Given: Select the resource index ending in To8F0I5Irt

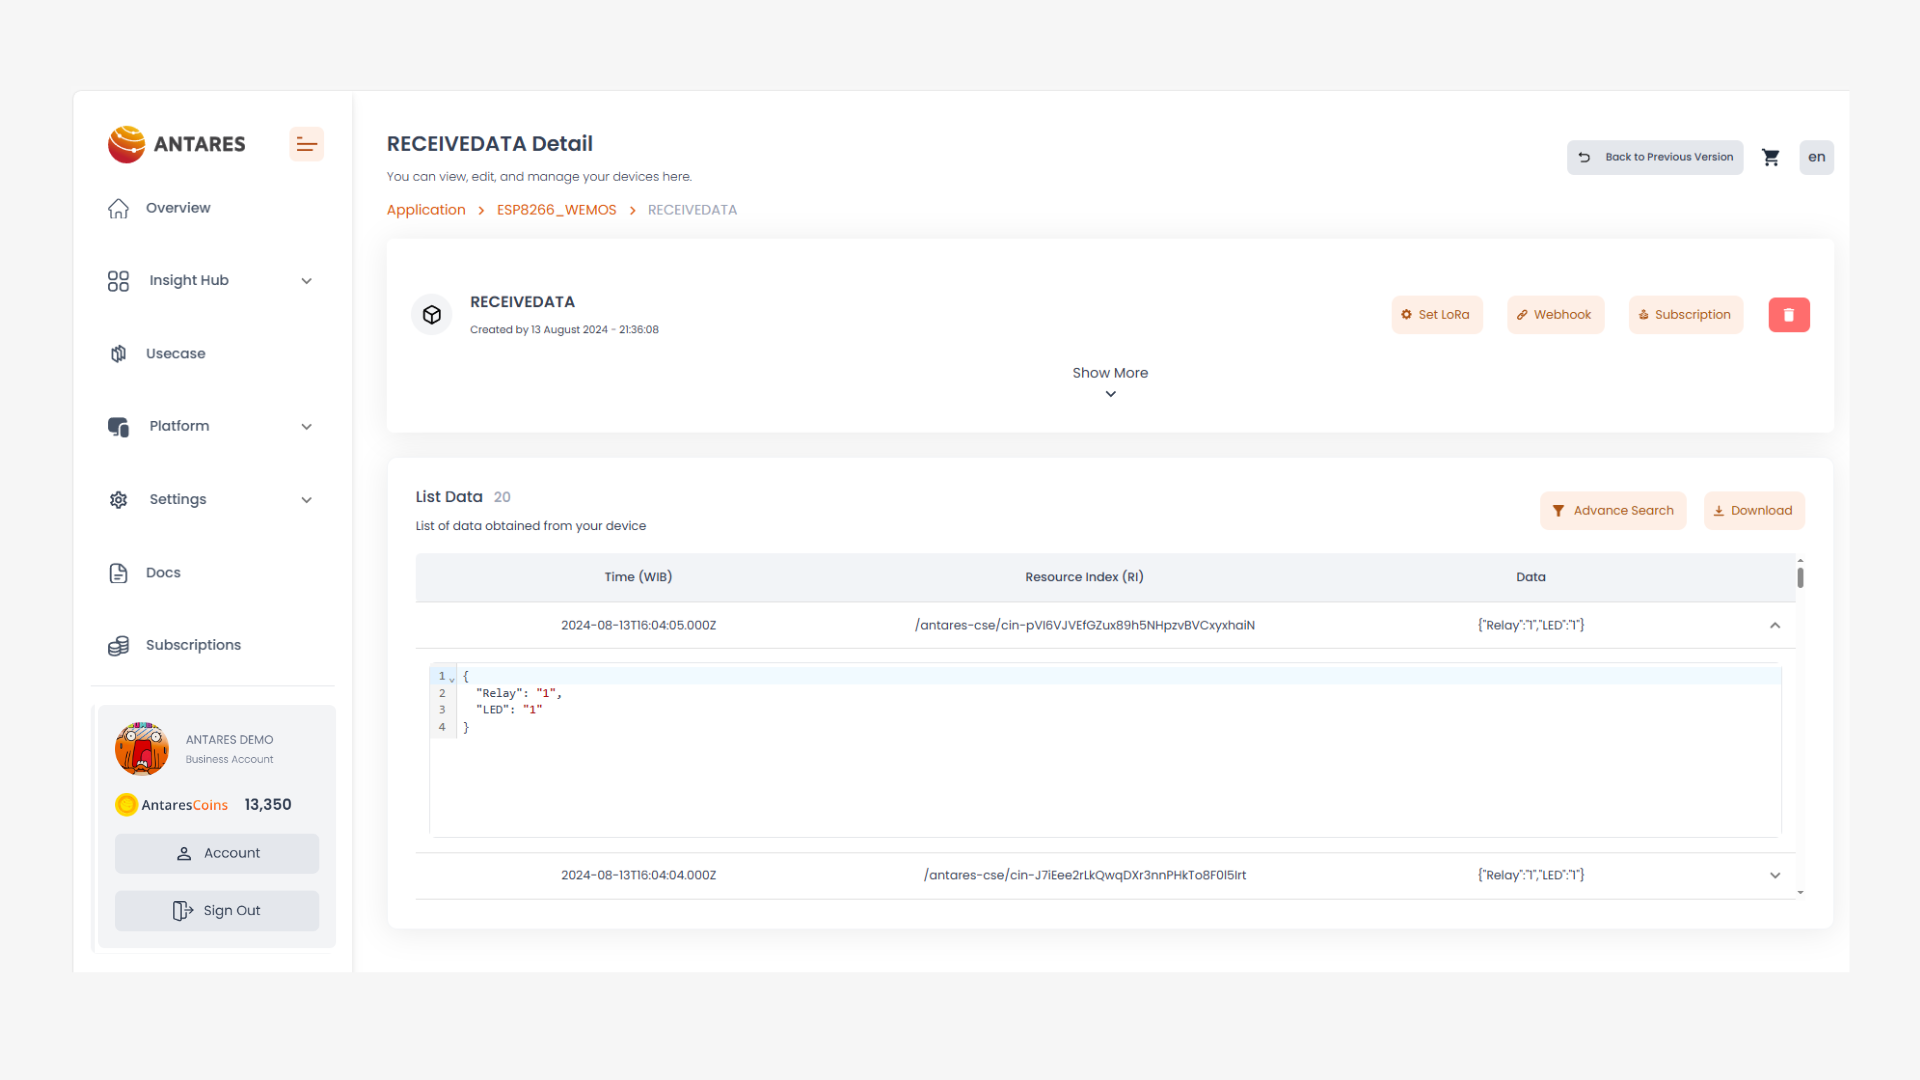Looking at the screenshot, I should 1084,876.
